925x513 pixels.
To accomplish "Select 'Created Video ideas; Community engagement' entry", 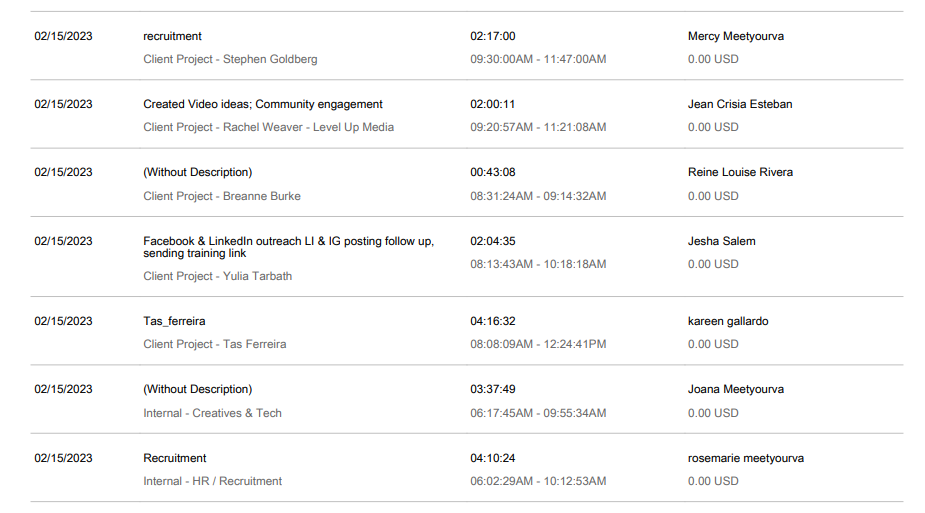I will coord(263,104).
